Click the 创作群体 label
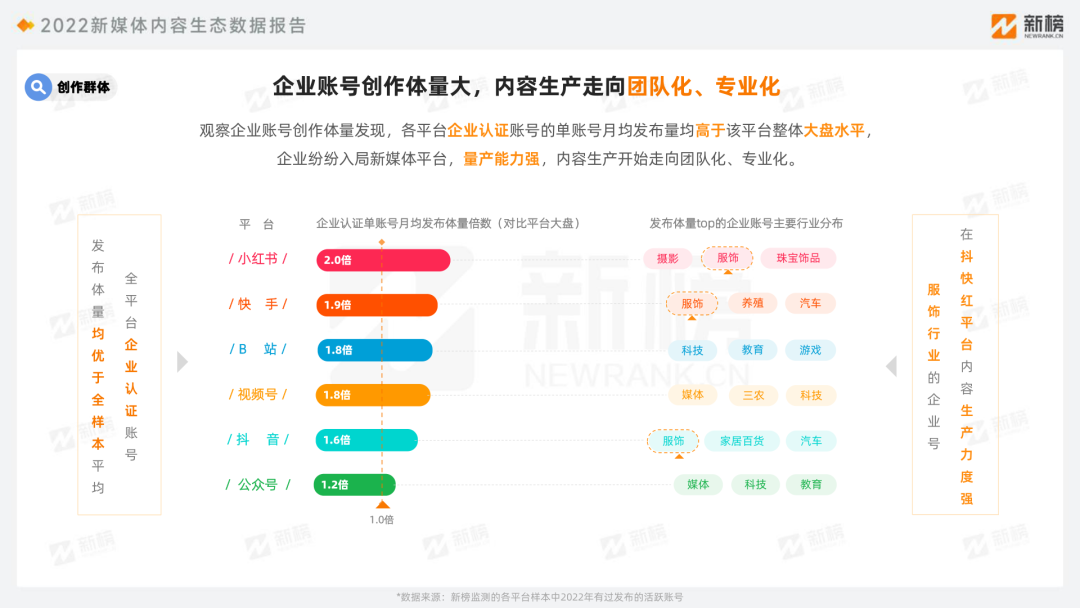Screen dimensions: 1080x608 coord(83,87)
